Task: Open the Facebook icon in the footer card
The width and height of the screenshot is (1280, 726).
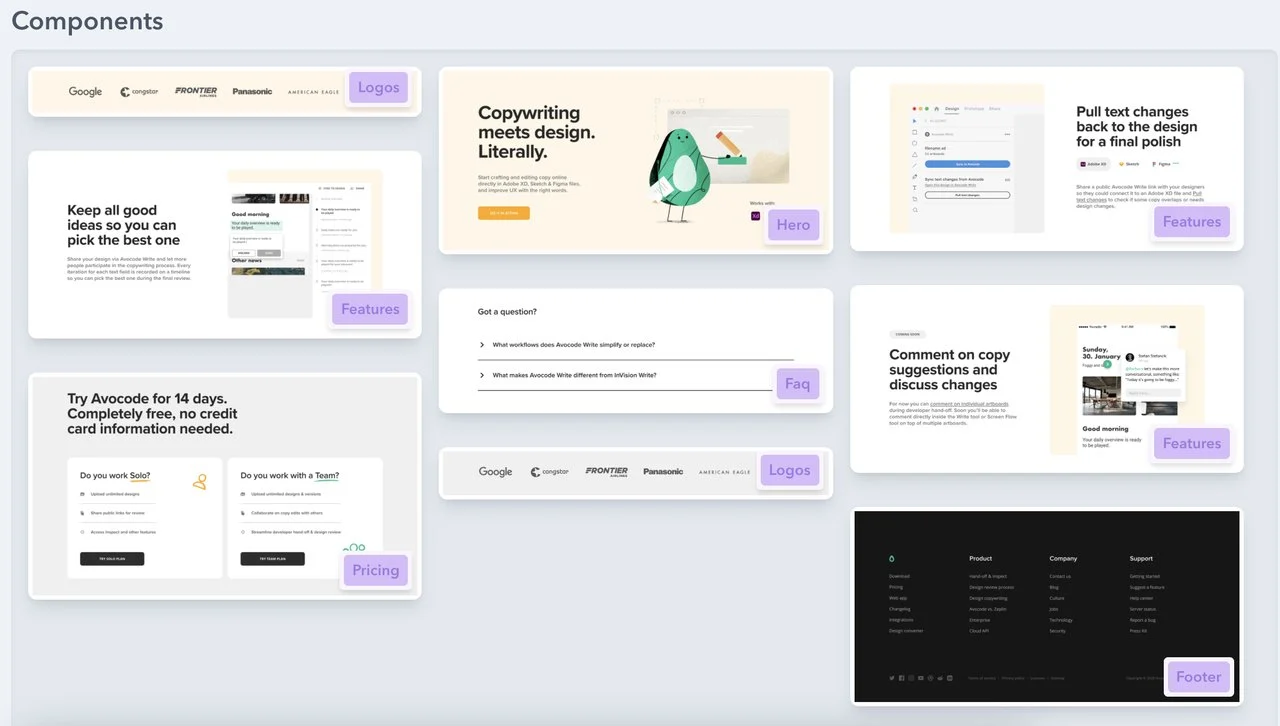Action: [901, 678]
